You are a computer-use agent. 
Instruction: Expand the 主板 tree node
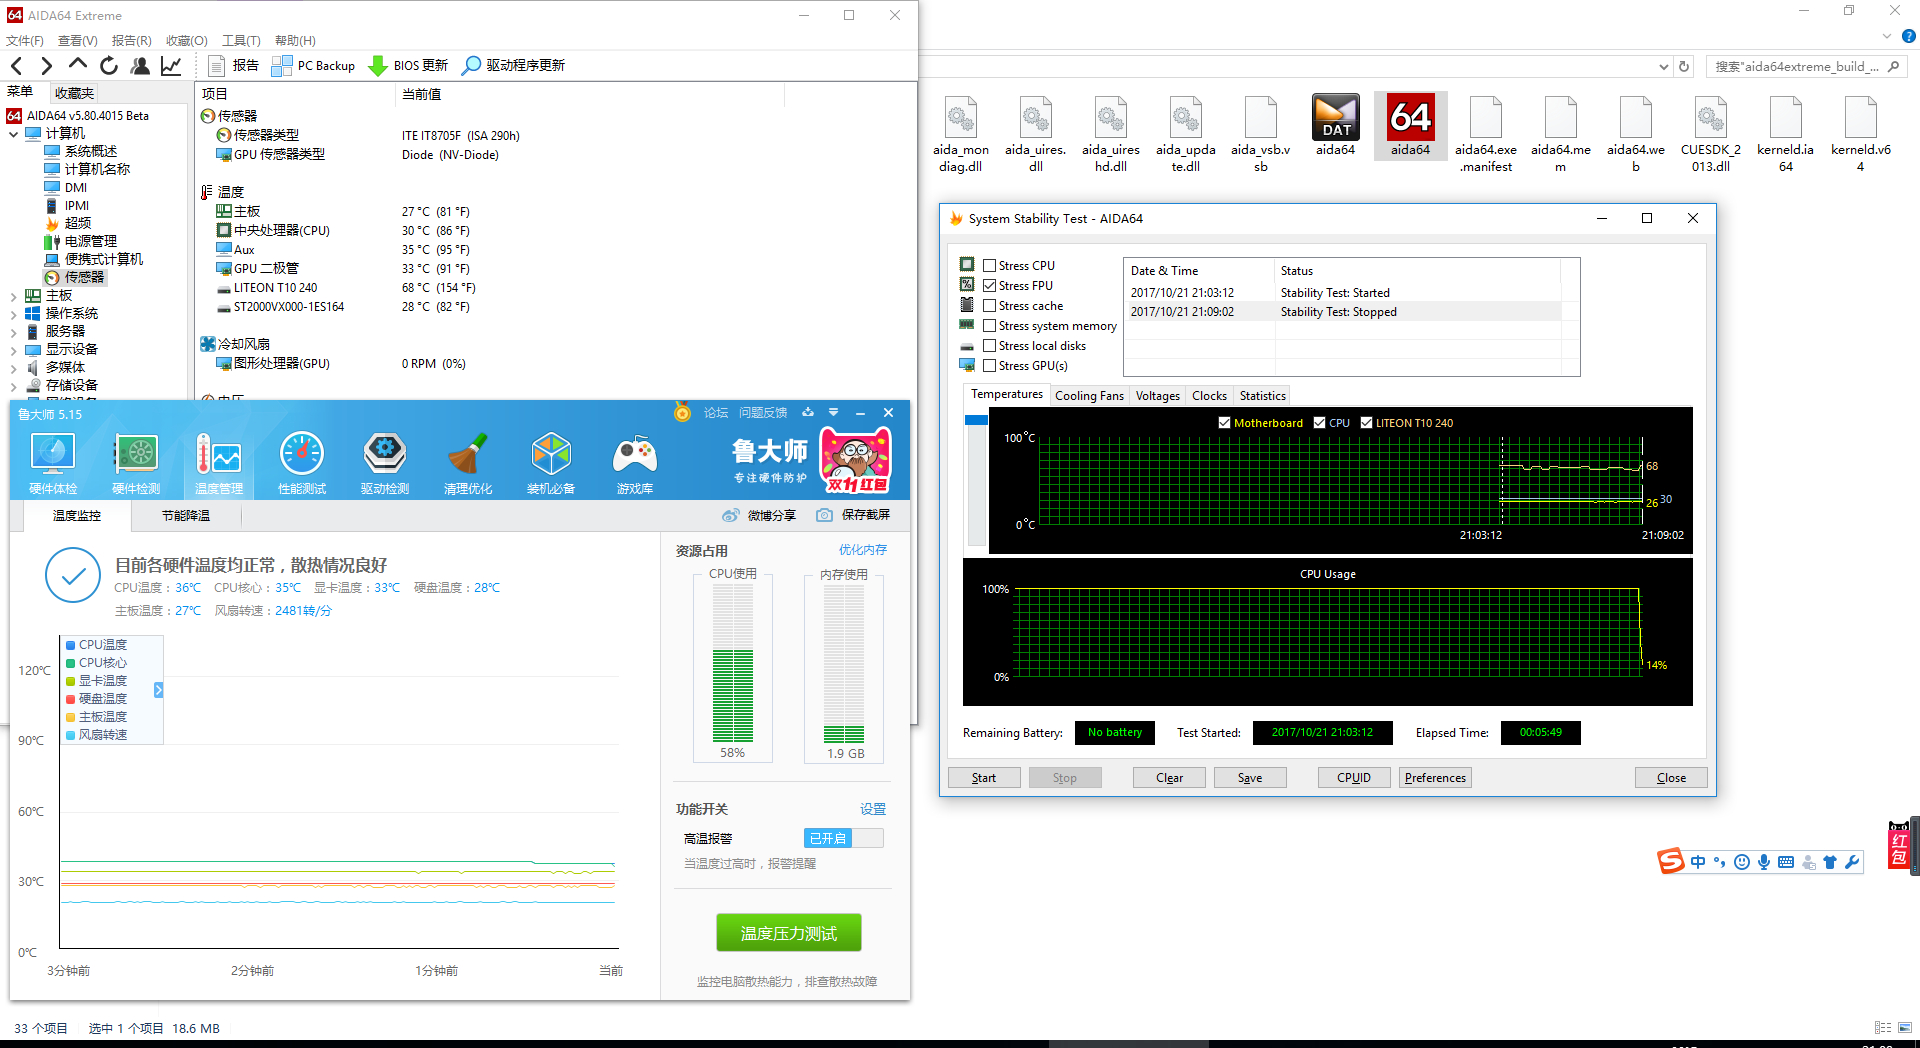click(x=14, y=296)
